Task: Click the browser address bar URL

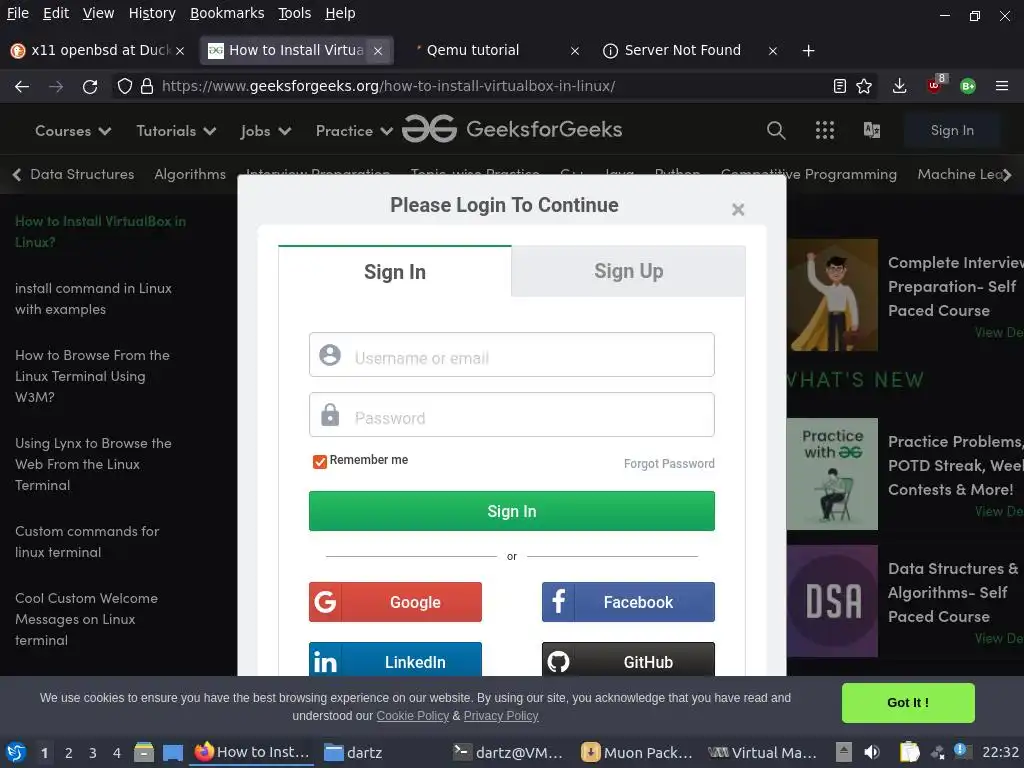Action: 389,86
